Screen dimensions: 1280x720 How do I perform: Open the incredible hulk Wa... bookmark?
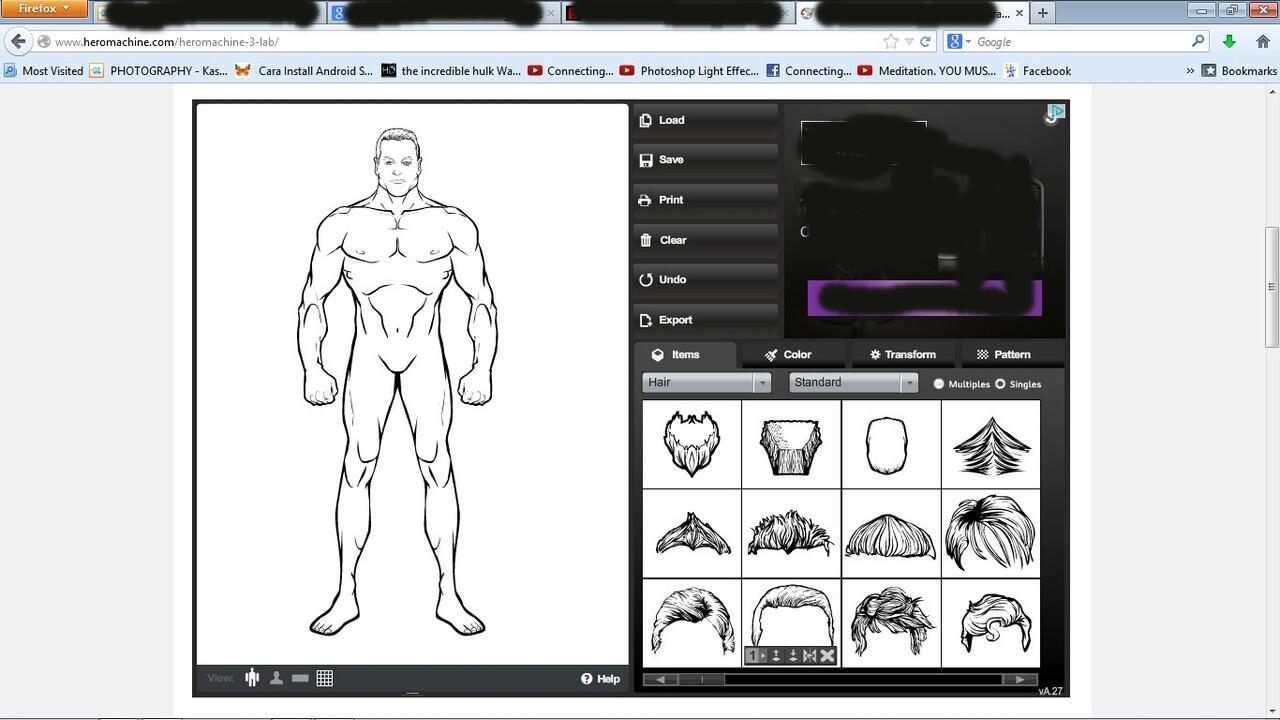[451, 71]
